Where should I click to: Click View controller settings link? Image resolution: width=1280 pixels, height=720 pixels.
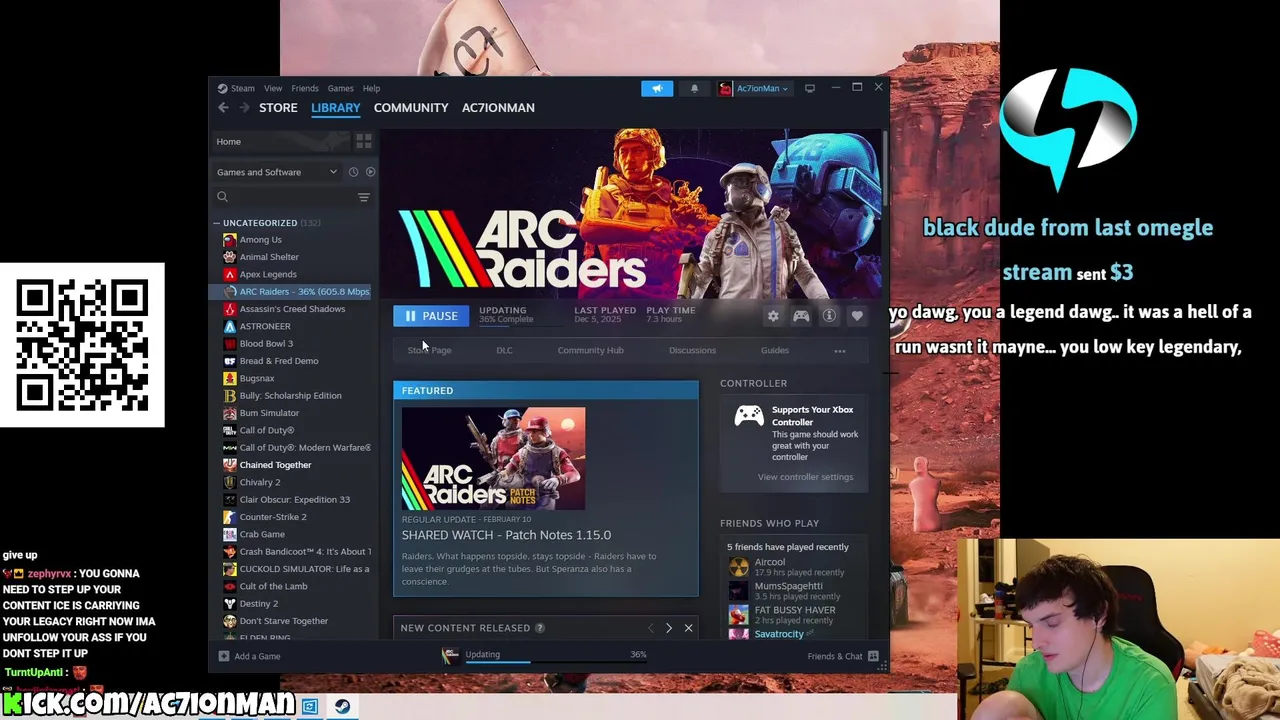[805, 477]
